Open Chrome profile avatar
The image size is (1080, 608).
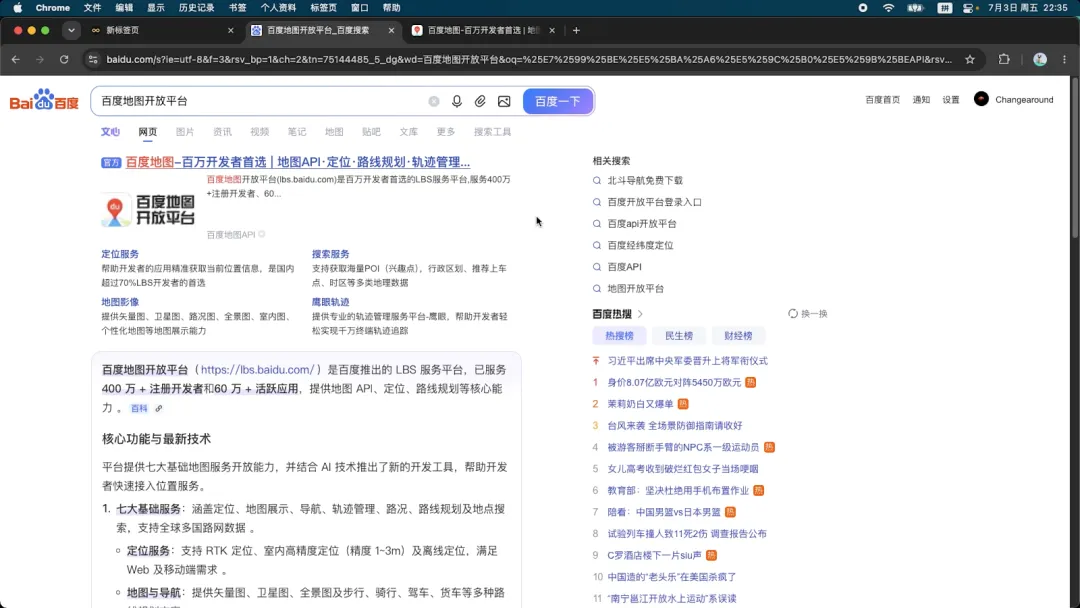(1040, 60)
